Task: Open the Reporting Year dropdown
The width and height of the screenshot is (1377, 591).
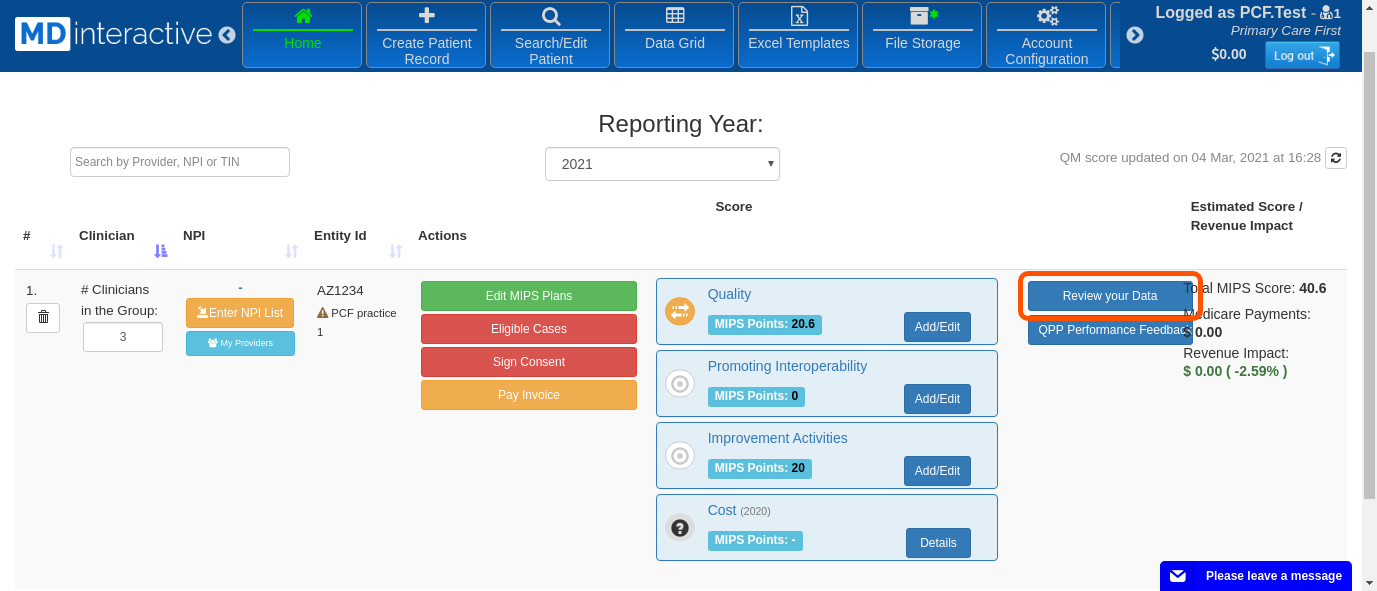Action: pyautogui.click(x=662, y=164)
